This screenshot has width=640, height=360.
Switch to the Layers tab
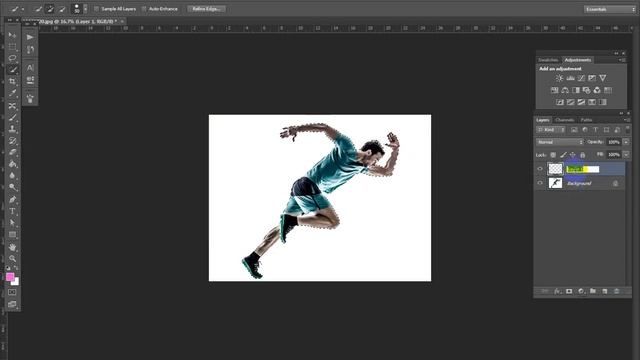coord(543,120)
